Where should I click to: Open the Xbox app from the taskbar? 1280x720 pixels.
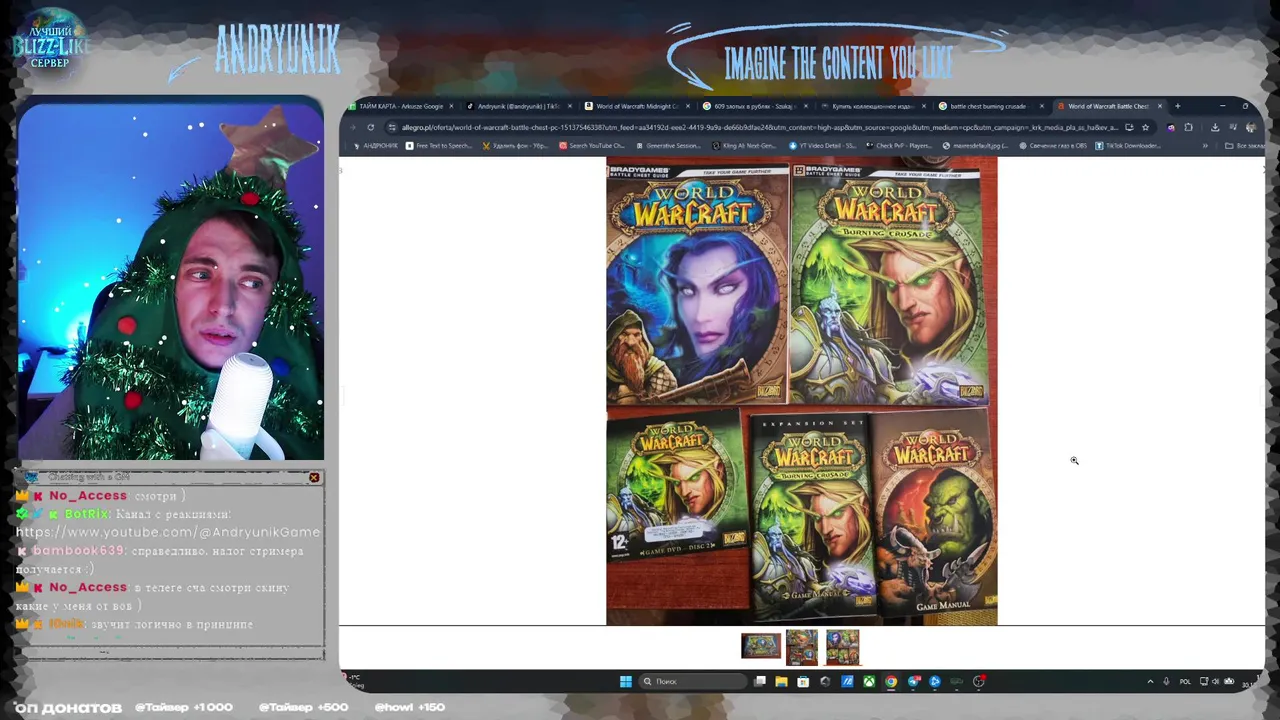(x=869, y=681)
